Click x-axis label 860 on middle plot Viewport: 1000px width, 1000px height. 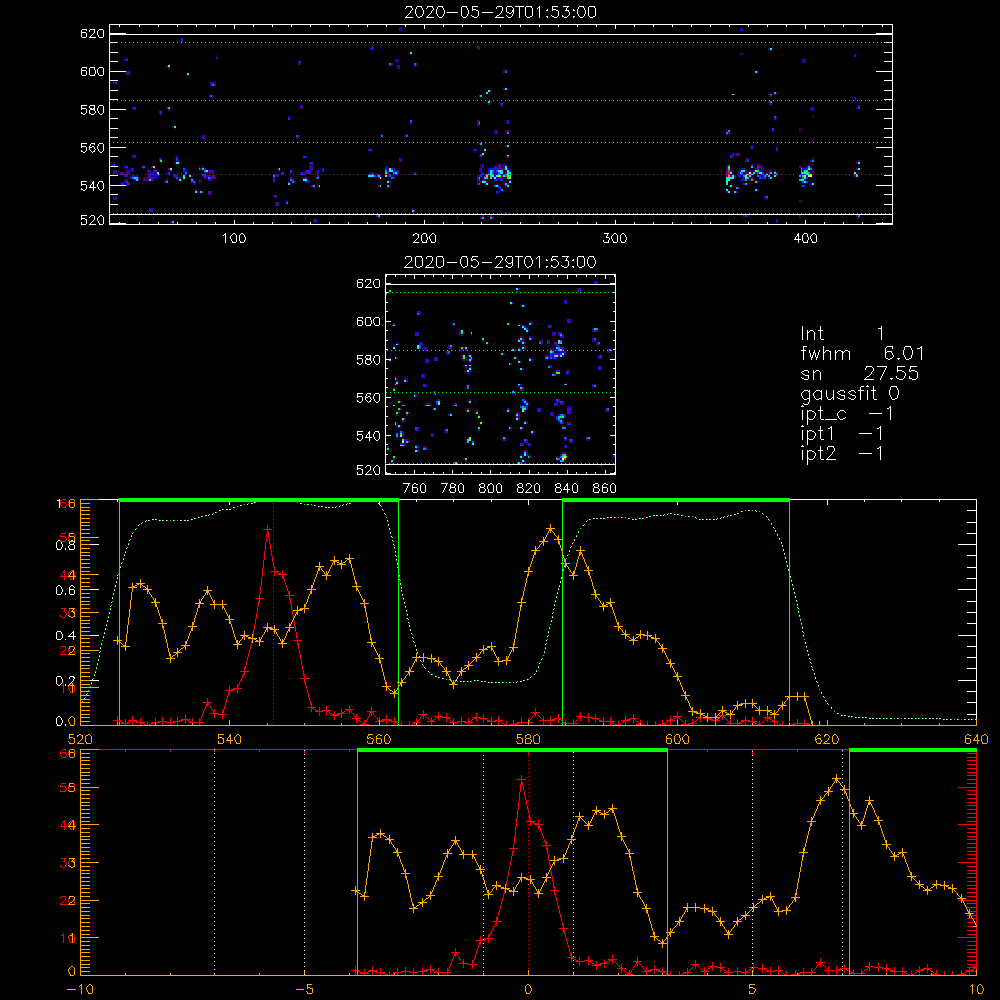click(605, 489)
